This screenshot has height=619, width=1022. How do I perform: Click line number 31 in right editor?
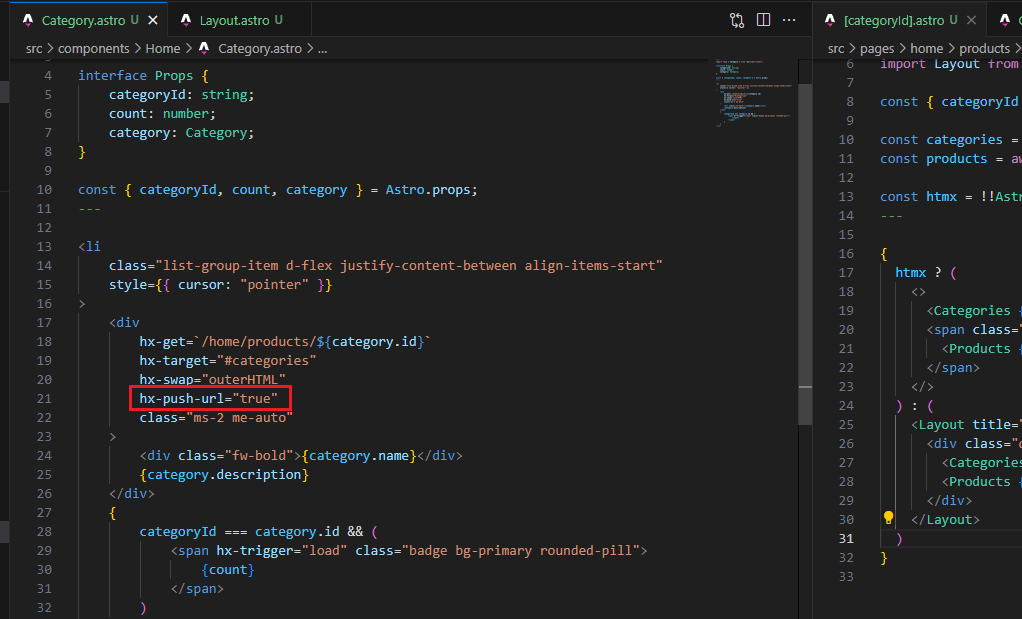pos(846,539)
